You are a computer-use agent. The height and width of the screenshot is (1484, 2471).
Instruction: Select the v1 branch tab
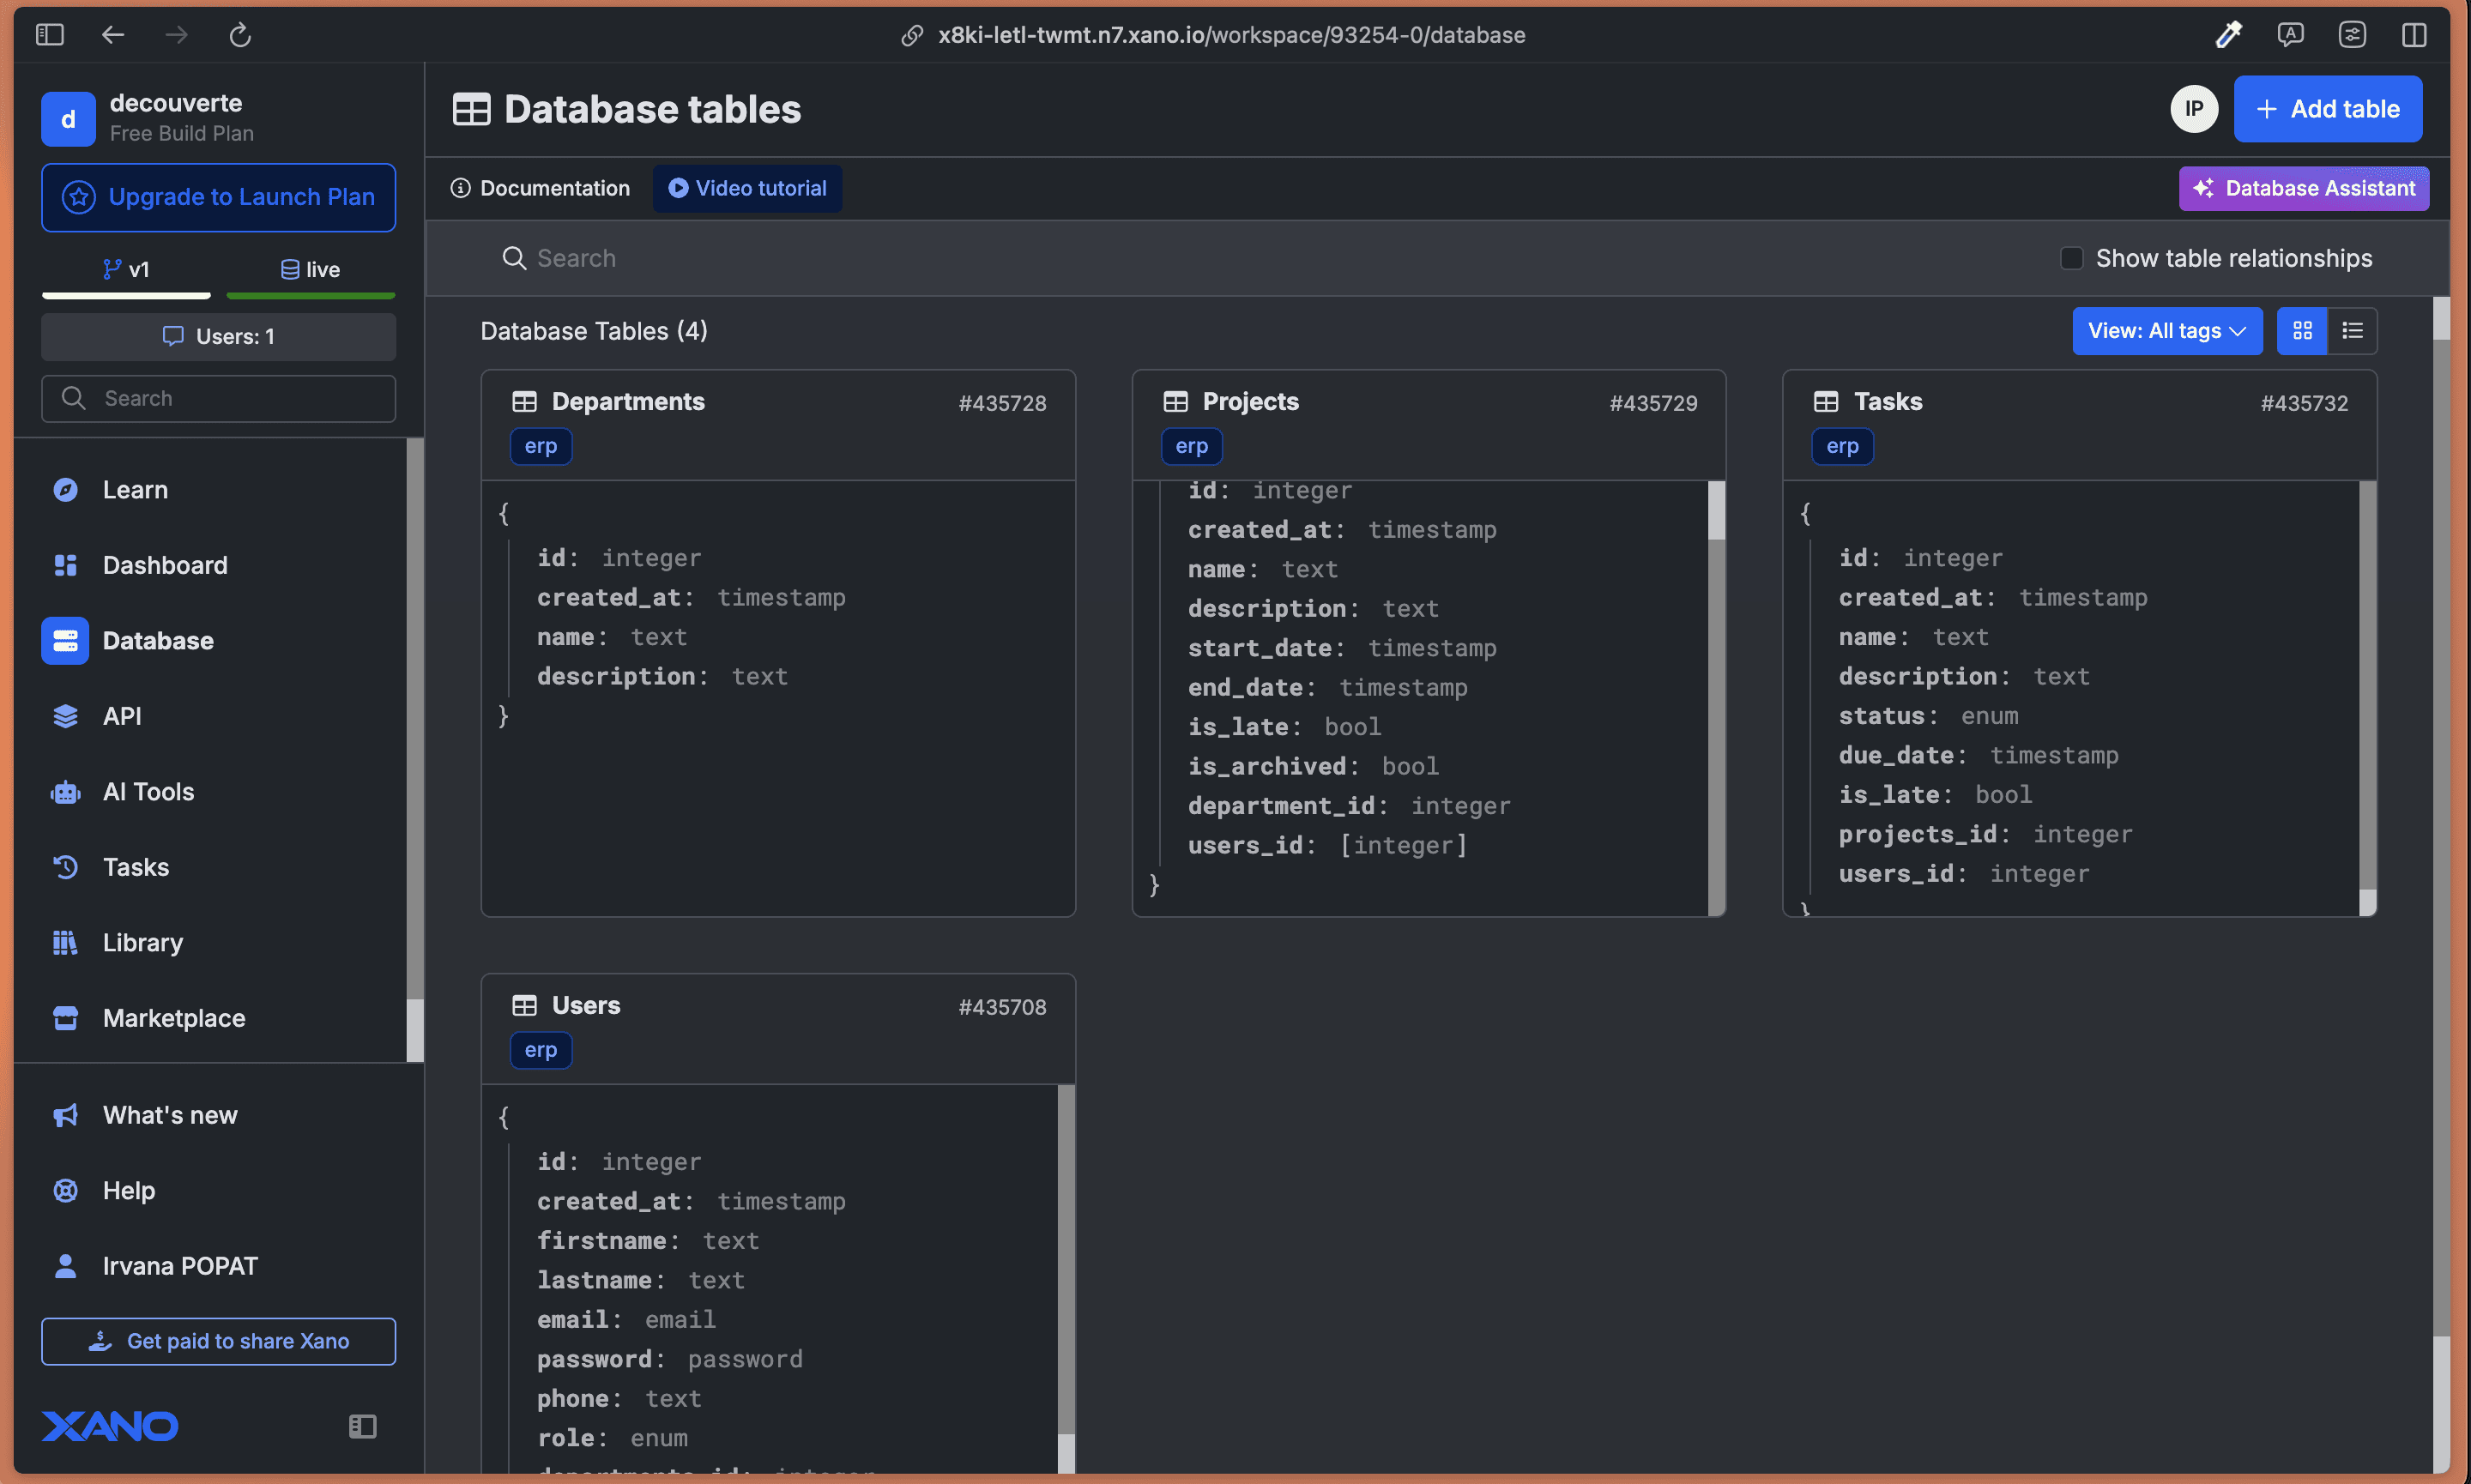[x=126, y=270]
